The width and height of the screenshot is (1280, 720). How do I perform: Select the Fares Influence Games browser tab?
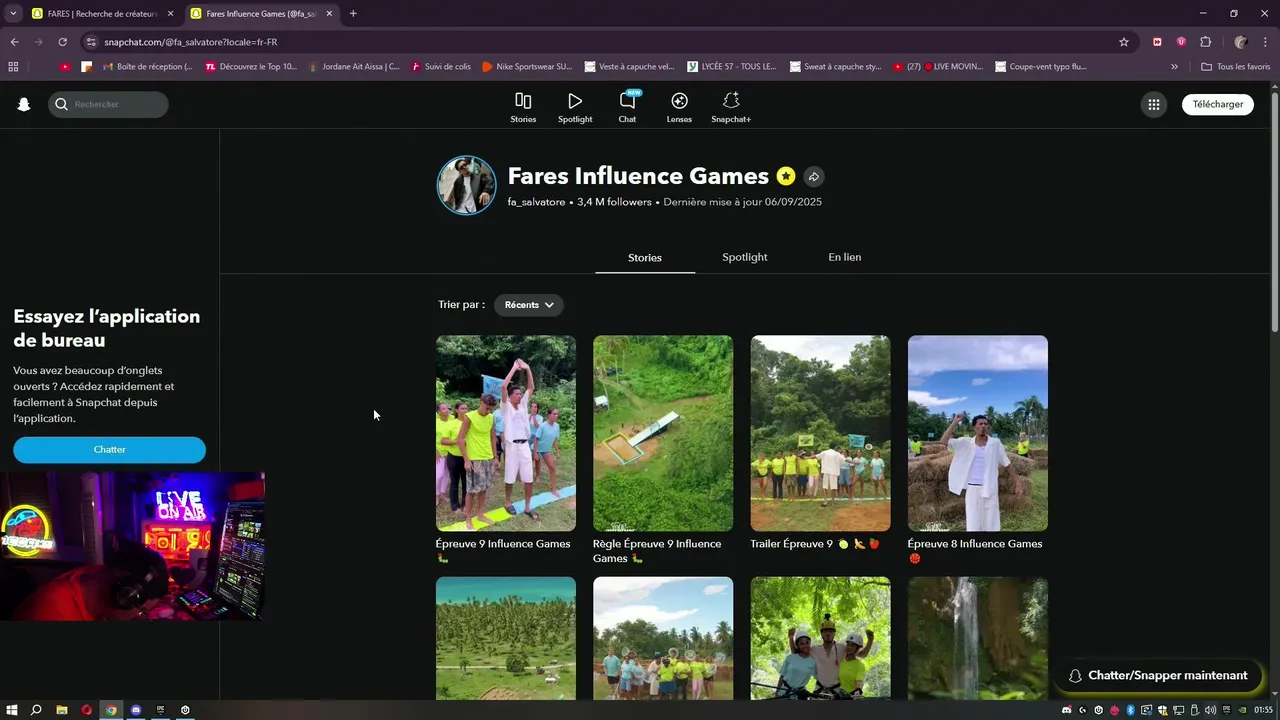260,14
